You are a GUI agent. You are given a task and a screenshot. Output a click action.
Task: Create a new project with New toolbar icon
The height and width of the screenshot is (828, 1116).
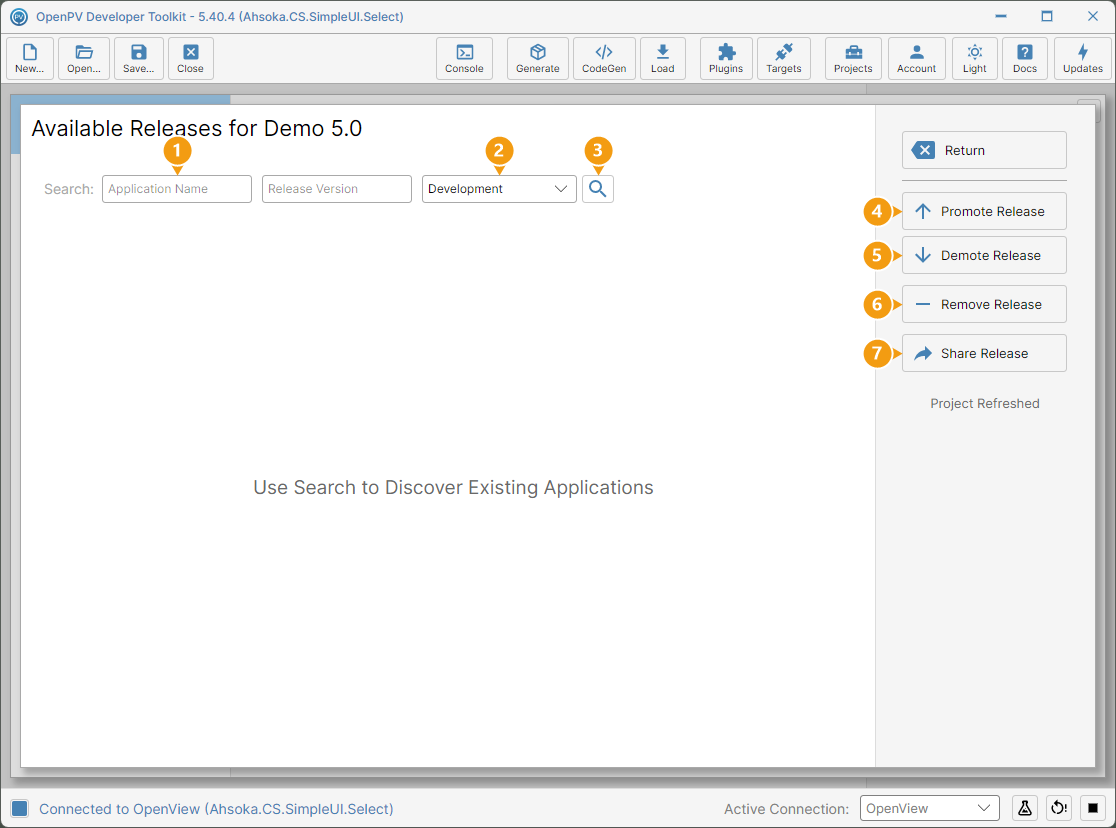(x=30, y=58)
